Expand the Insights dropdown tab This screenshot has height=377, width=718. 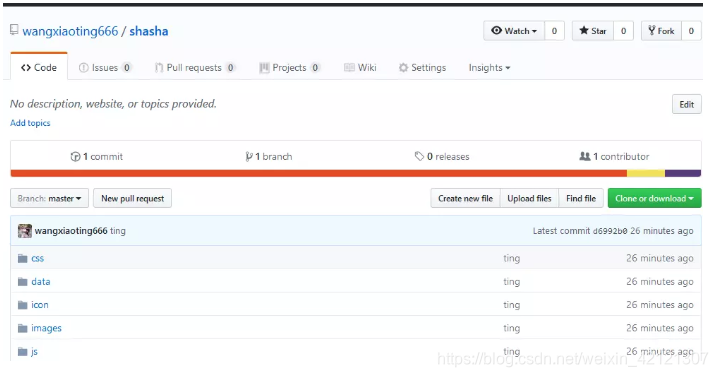point(489,67)
